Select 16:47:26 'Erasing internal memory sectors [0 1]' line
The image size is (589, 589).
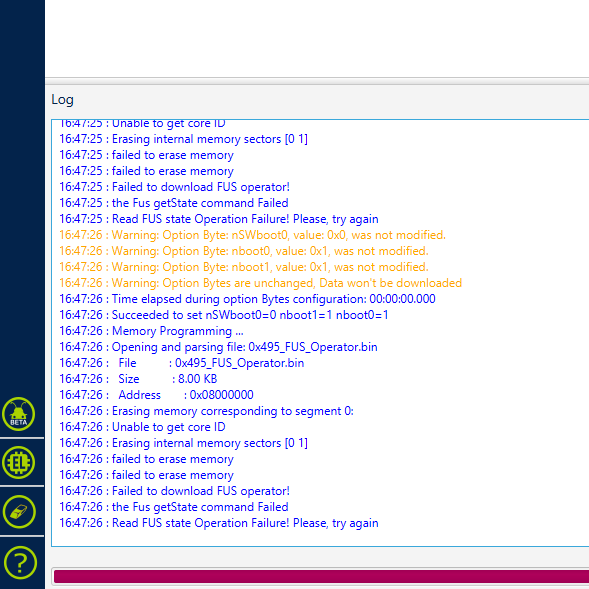(x=183, y=443)
